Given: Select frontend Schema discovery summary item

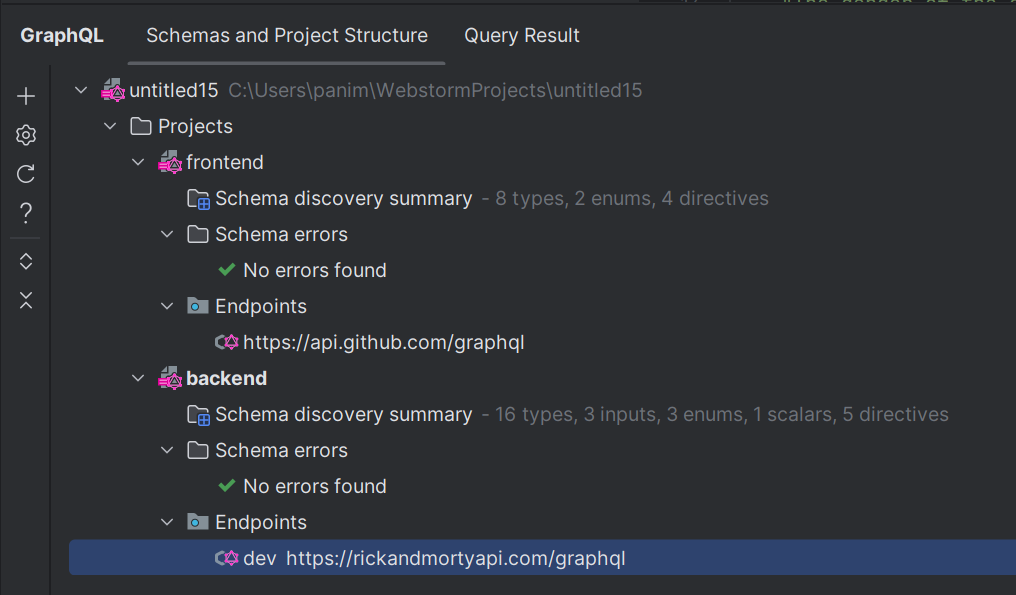Looking at the screenshot, I should tap(343, 198).
